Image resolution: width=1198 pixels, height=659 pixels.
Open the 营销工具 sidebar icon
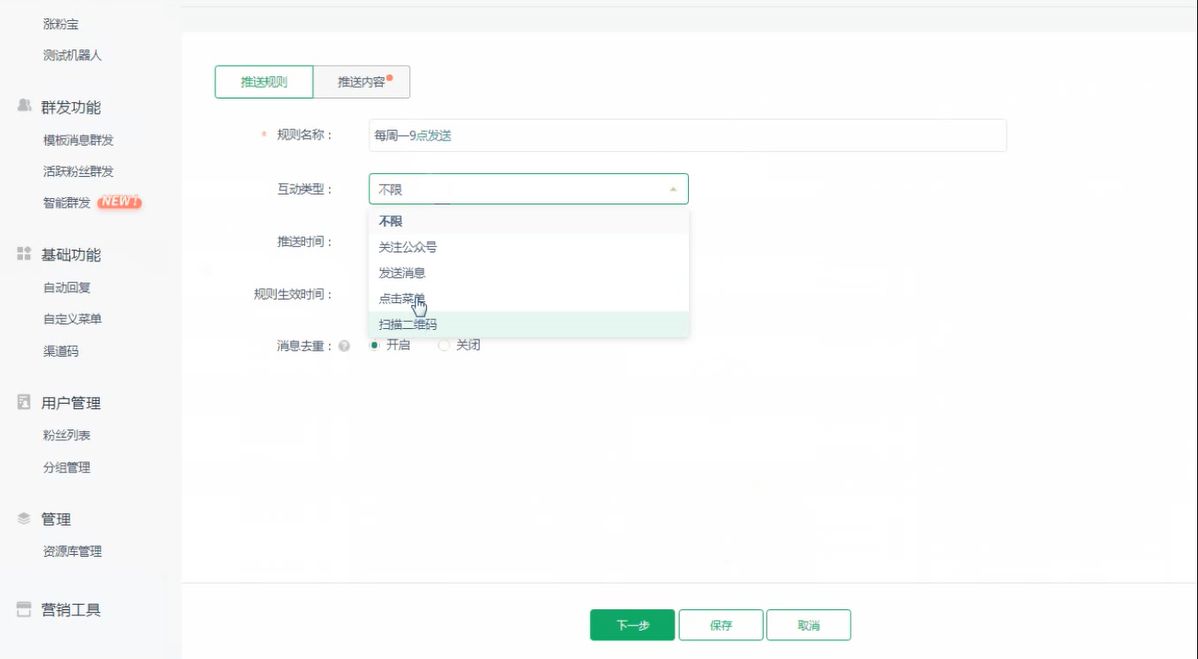pyautogui.click(x=22, y=608)
